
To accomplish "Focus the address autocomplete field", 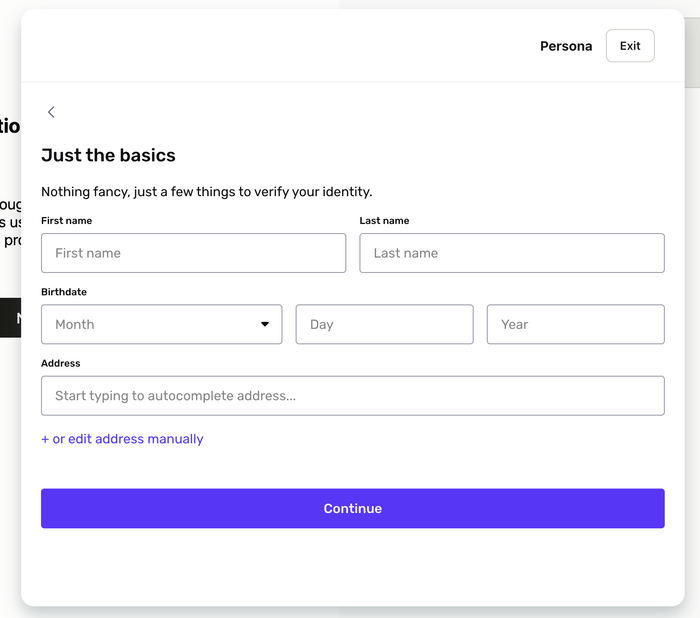I will click(352, 396).
